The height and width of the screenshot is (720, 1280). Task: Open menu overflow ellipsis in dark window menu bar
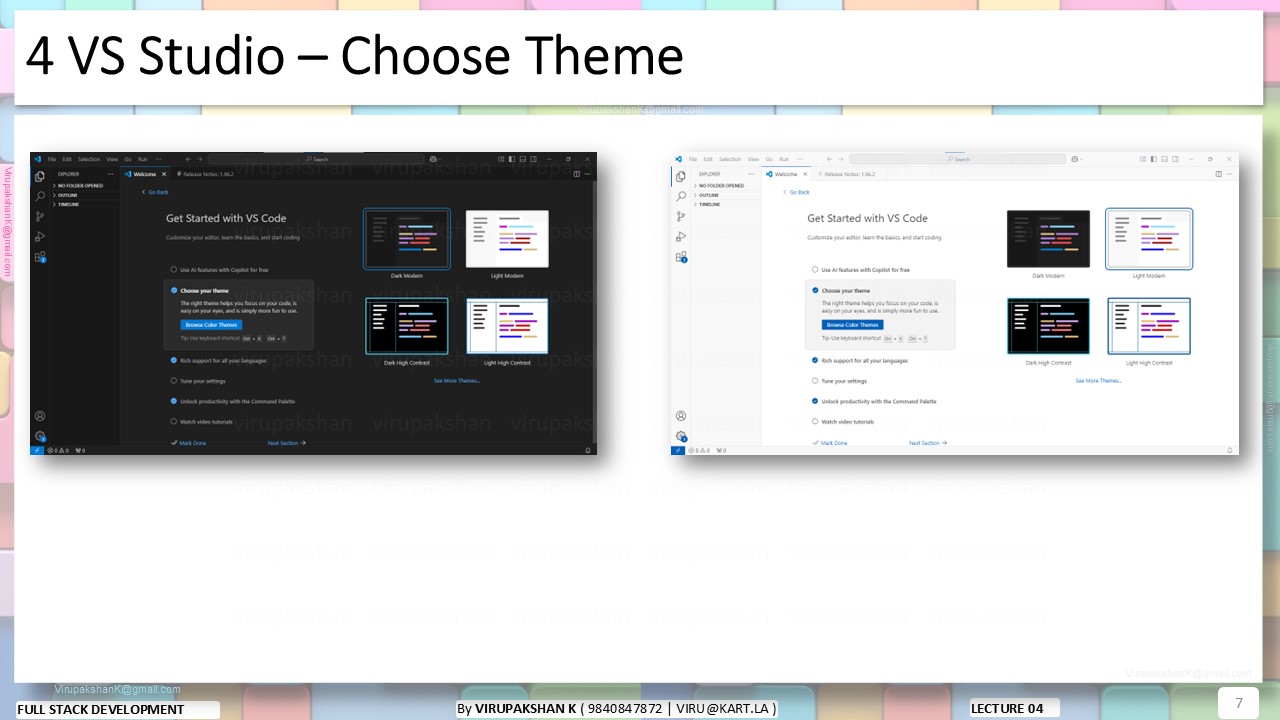(157, 159)
